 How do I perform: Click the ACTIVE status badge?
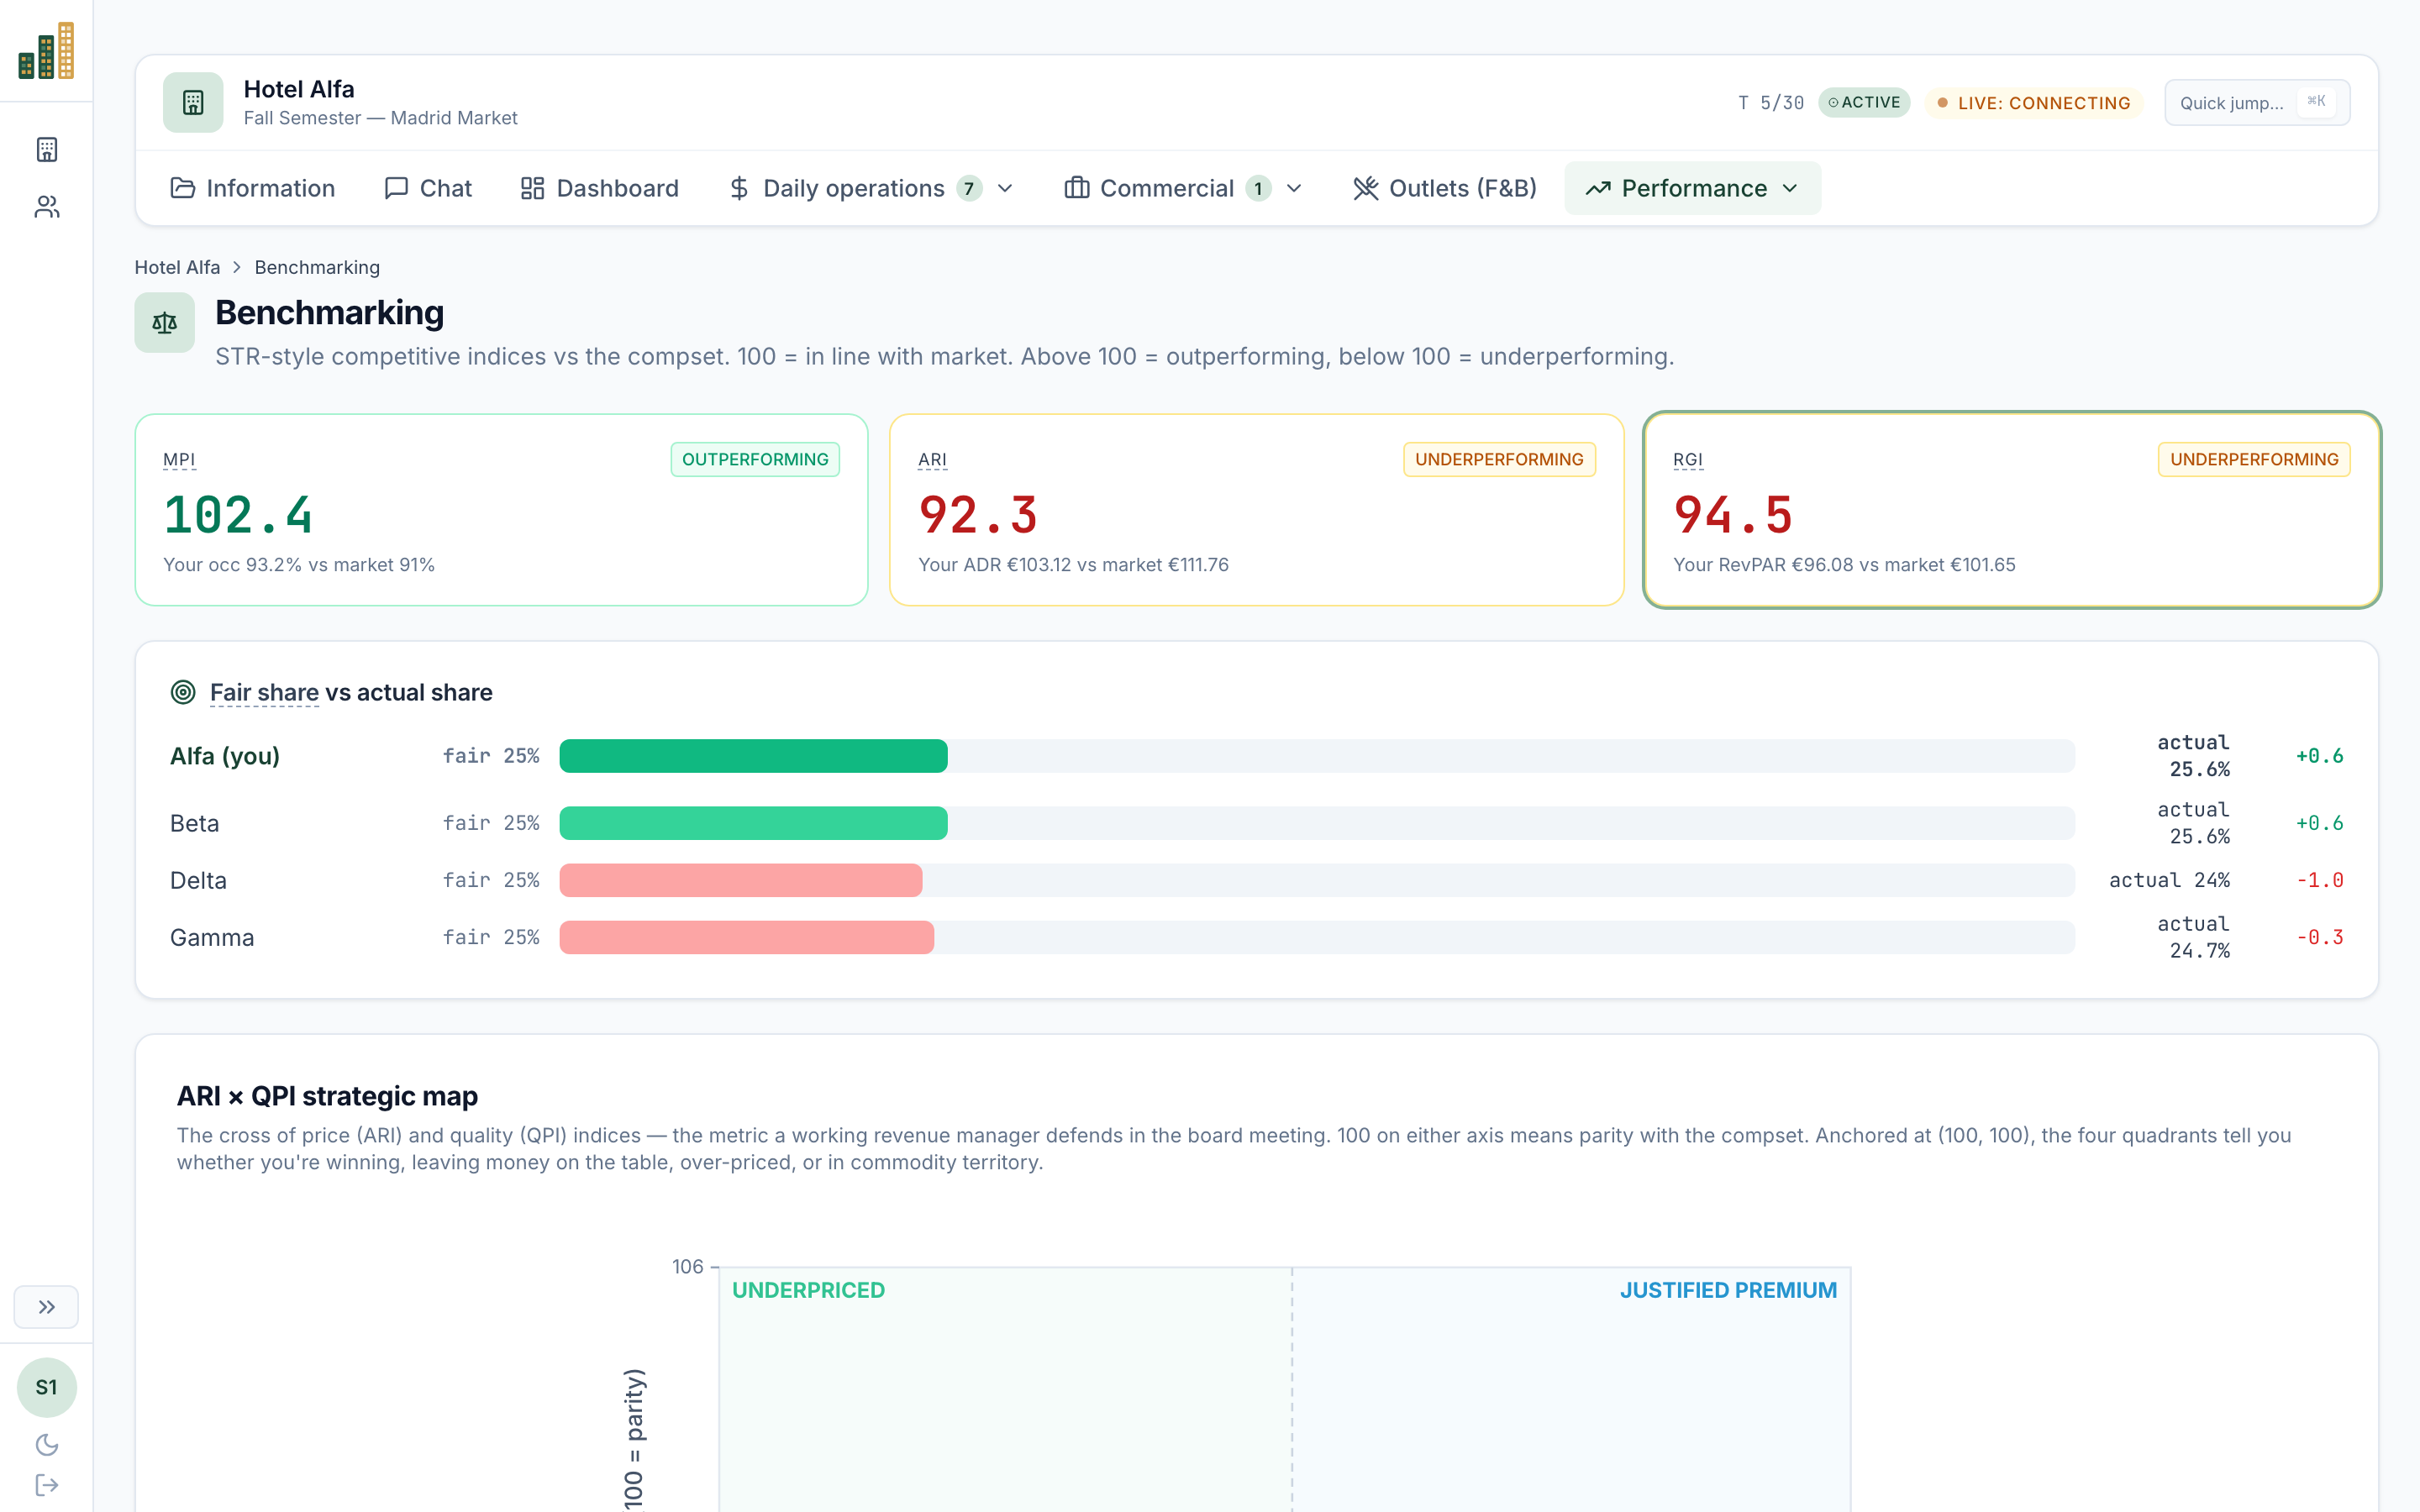coord(1864,102)
